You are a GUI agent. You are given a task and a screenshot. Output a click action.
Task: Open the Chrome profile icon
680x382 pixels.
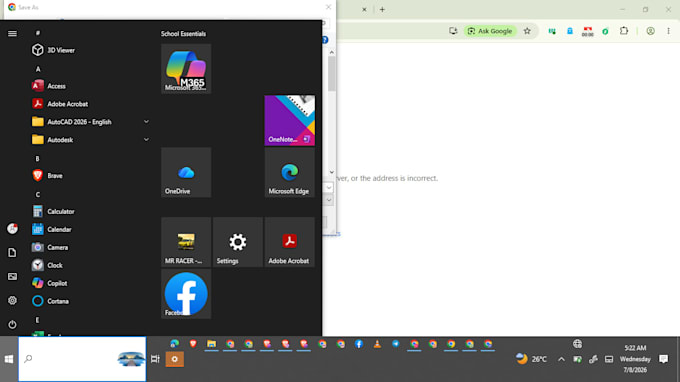click(x=651, y=31)
